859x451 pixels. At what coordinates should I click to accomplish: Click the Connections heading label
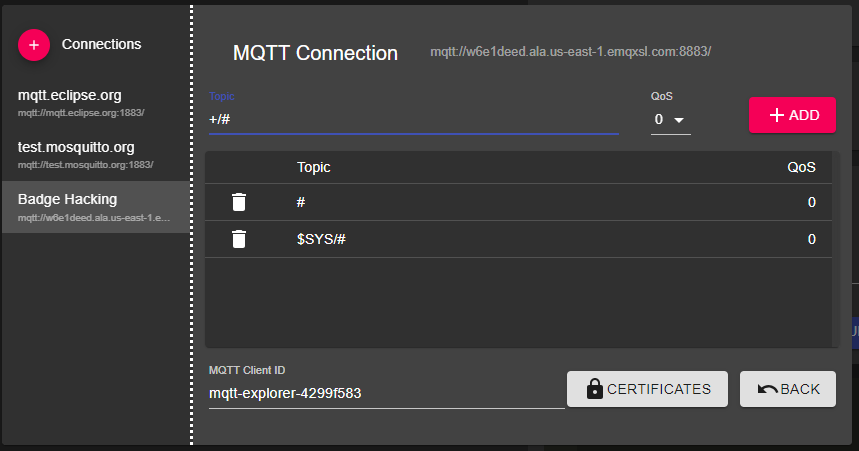(101, 44)
